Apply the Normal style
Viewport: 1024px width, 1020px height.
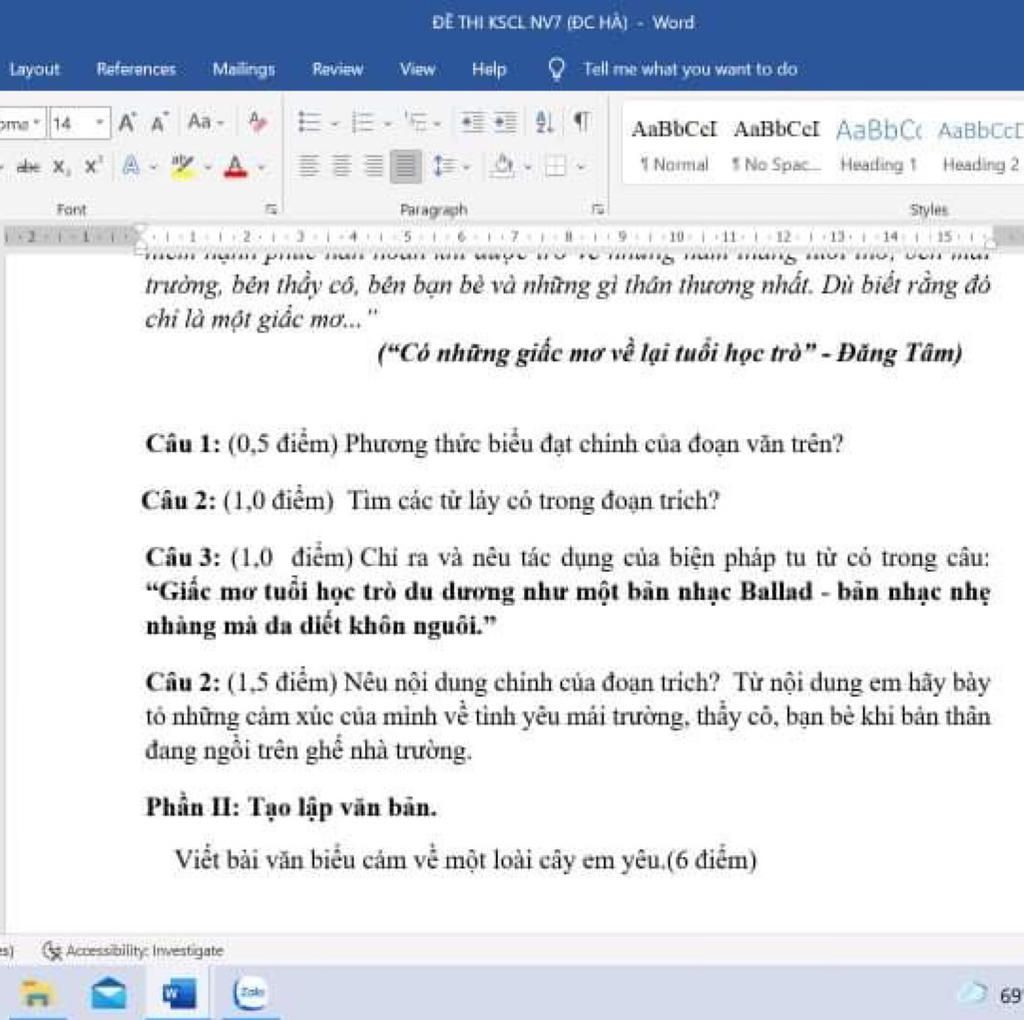[674, 145]
